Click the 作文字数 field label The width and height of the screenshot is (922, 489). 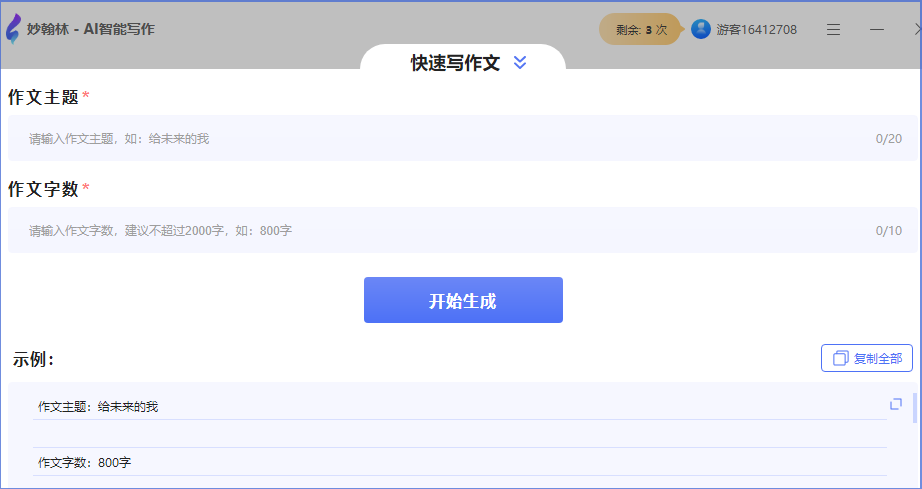pyautogui.click(x=43, y=189)
